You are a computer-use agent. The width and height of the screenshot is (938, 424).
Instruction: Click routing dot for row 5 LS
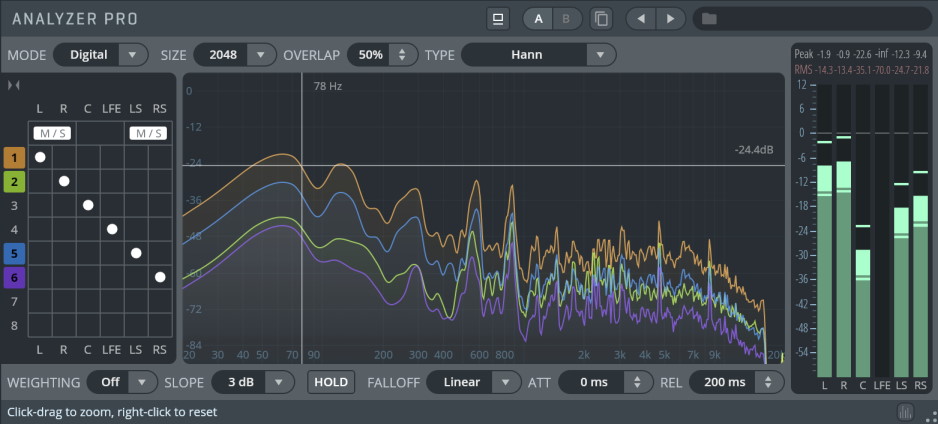pos(136,253)
